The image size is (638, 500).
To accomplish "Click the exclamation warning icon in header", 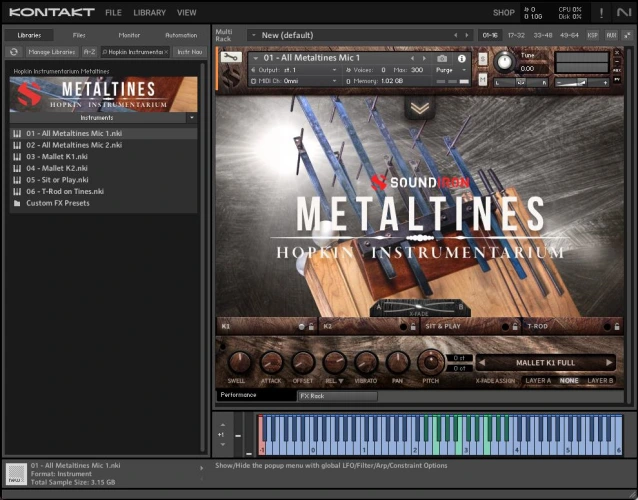I will [601, 13].
